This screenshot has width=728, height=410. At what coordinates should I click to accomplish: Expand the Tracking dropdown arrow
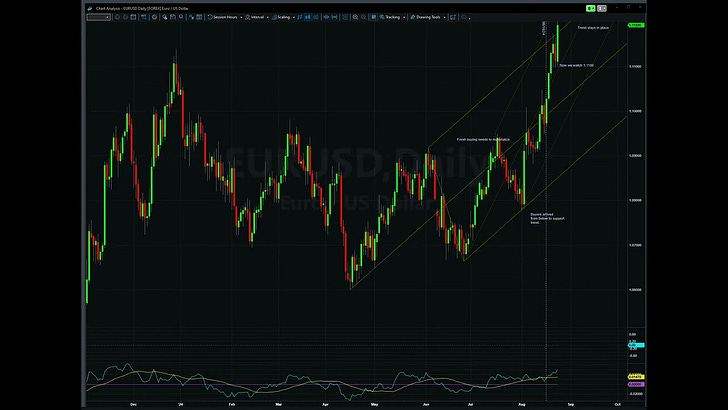click(404, 18)
